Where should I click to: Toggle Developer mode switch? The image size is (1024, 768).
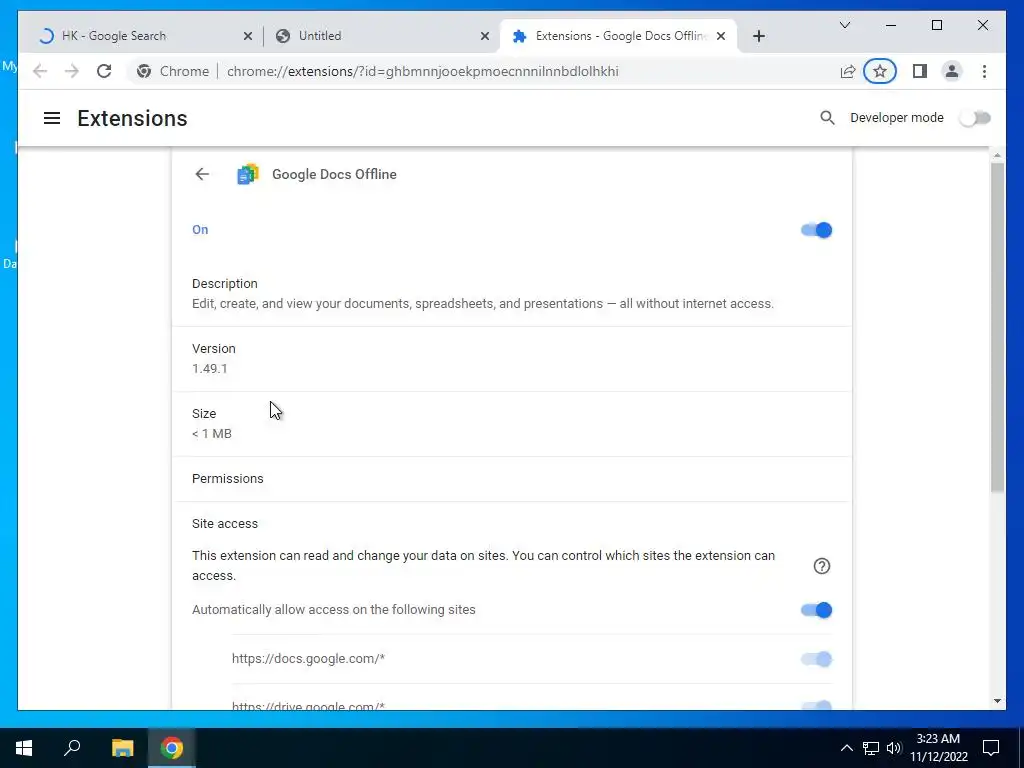pyautogui.click(x=975, y=118)
